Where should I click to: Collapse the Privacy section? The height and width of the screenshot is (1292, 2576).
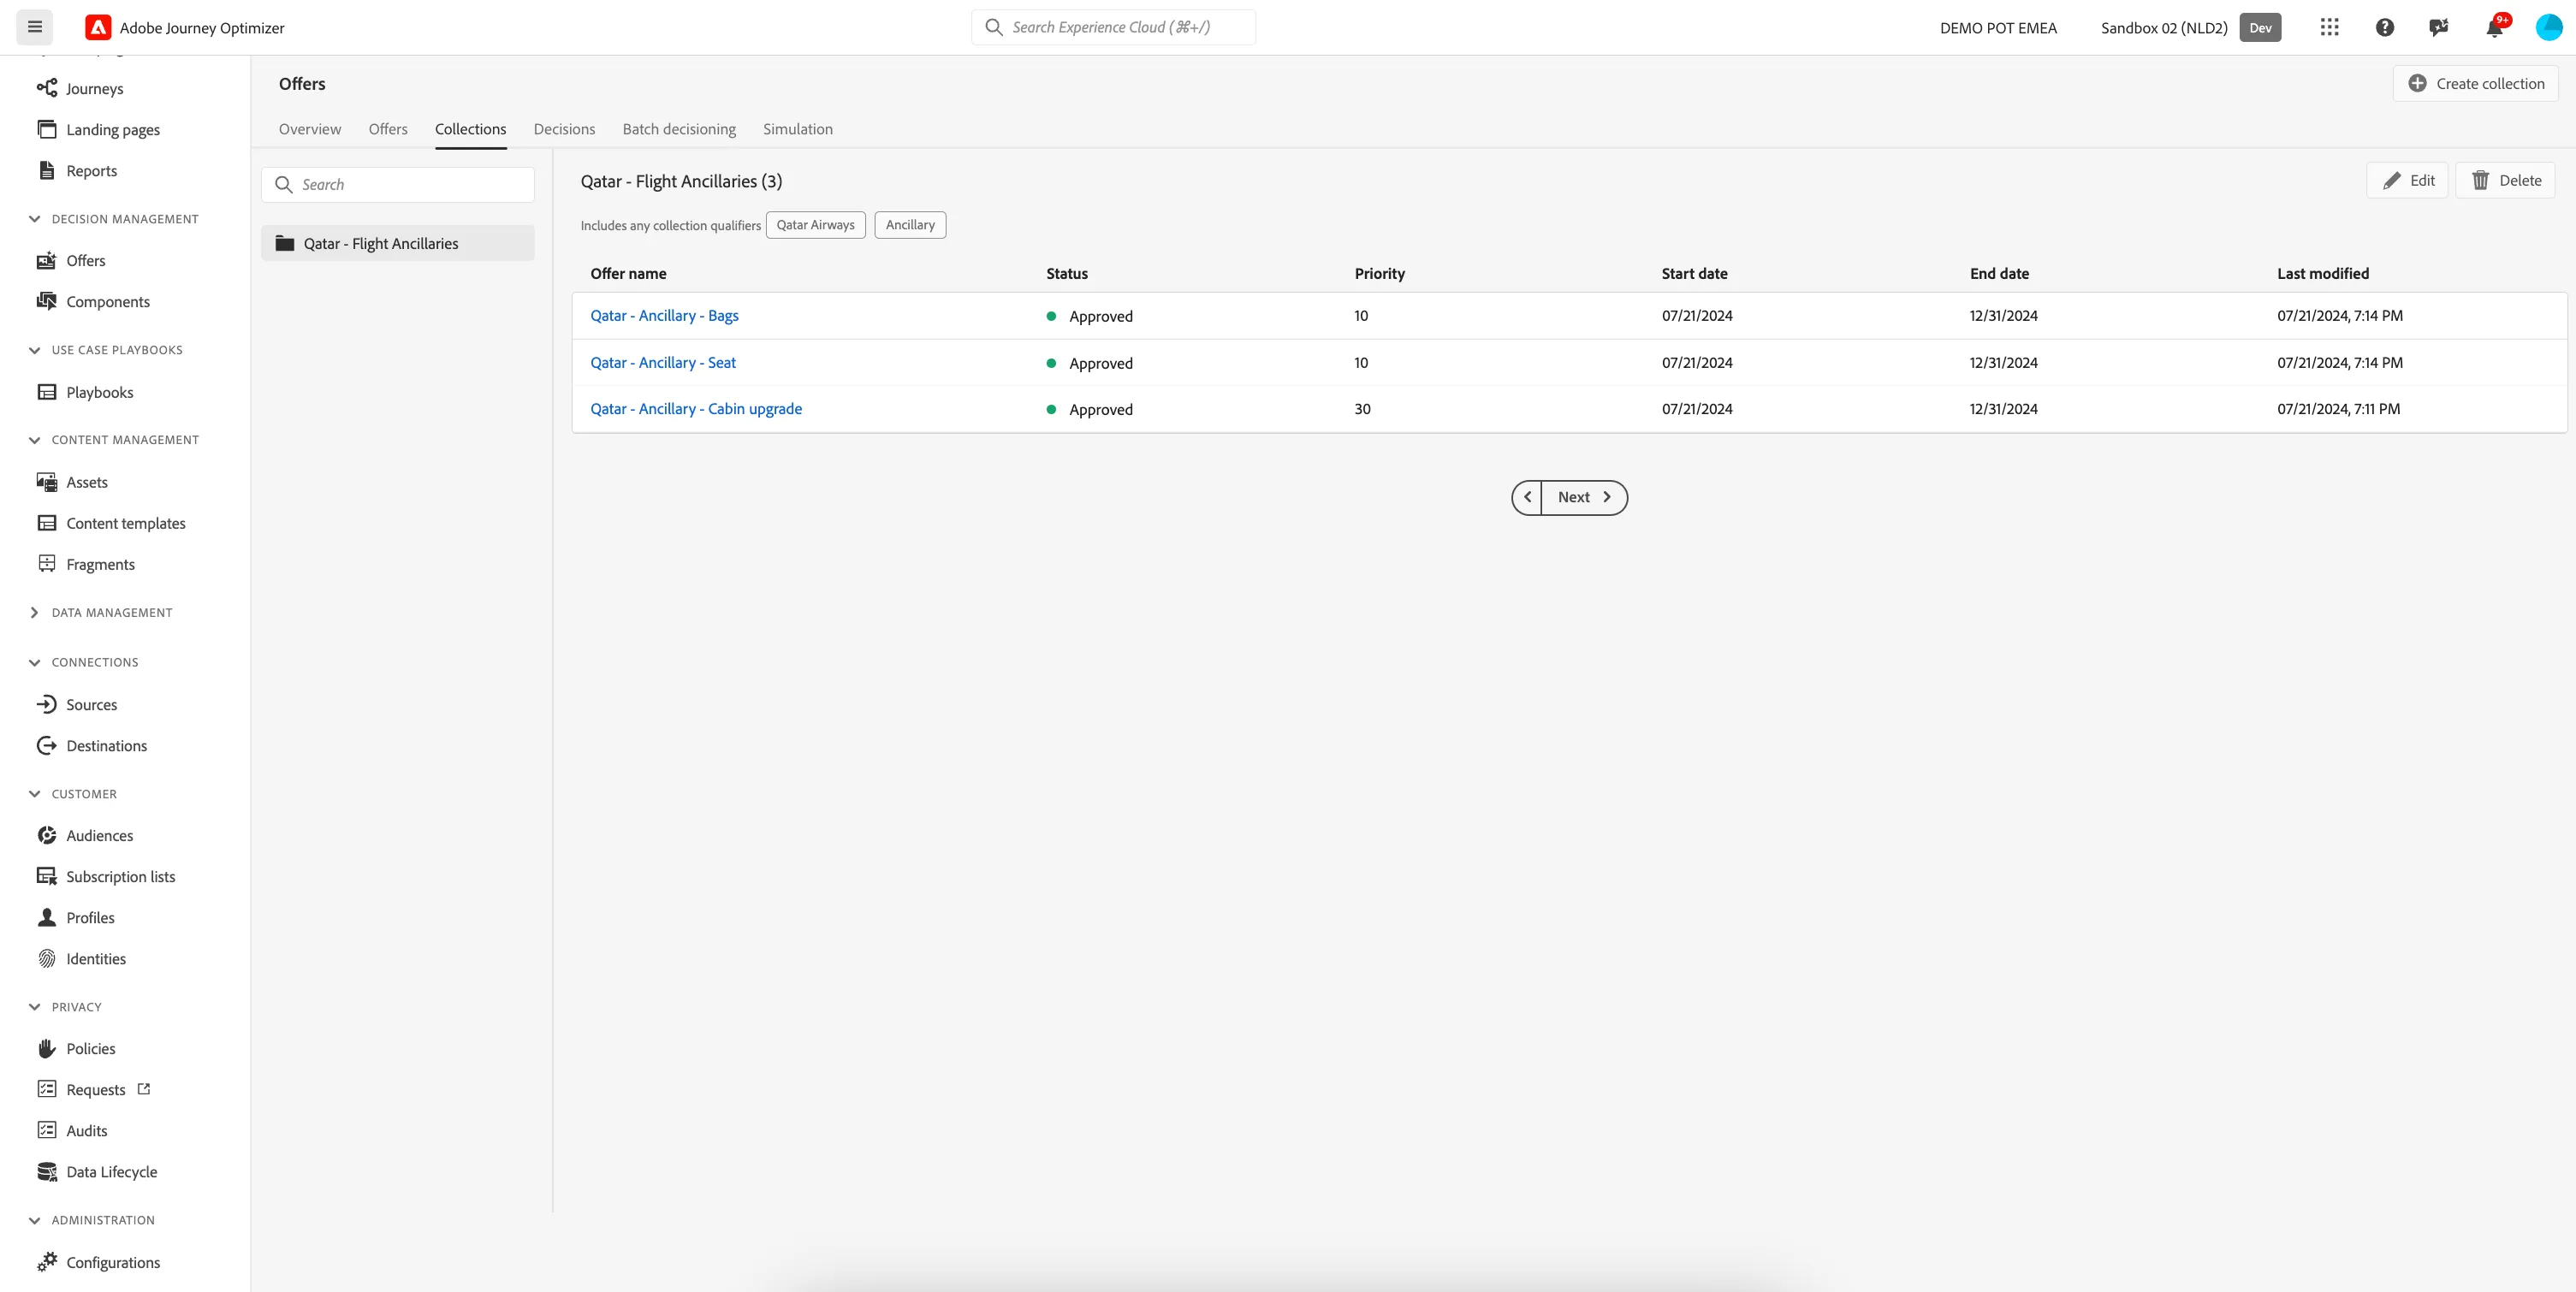(34, 1007)
